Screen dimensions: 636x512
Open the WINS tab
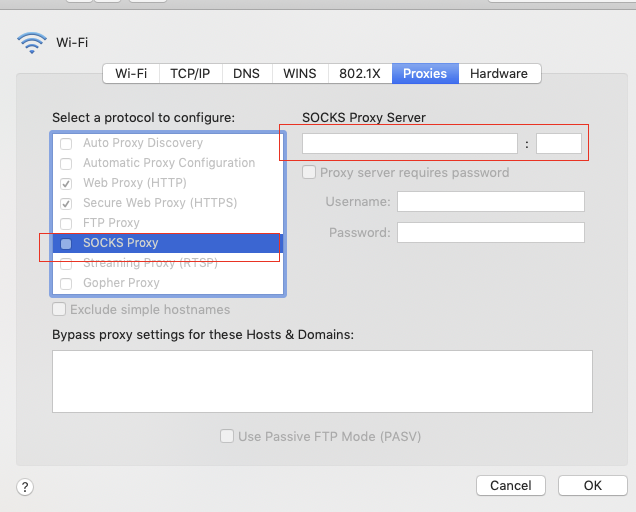(x=300, y=73)
